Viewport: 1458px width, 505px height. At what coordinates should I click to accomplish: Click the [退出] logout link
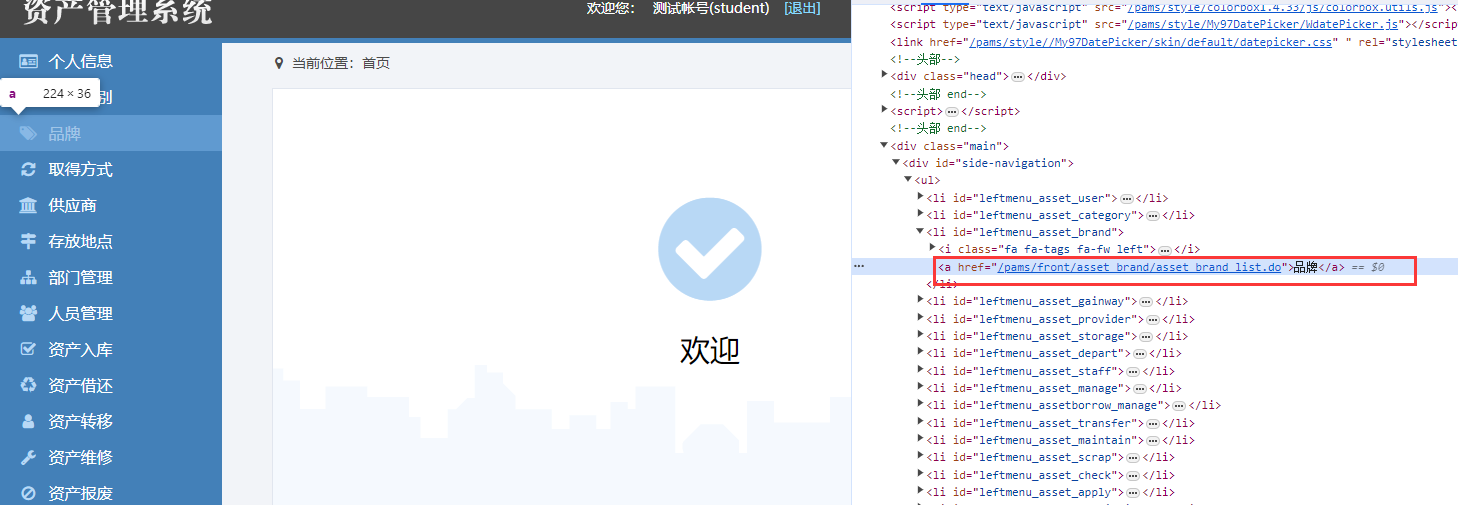(x=802, y=8)
